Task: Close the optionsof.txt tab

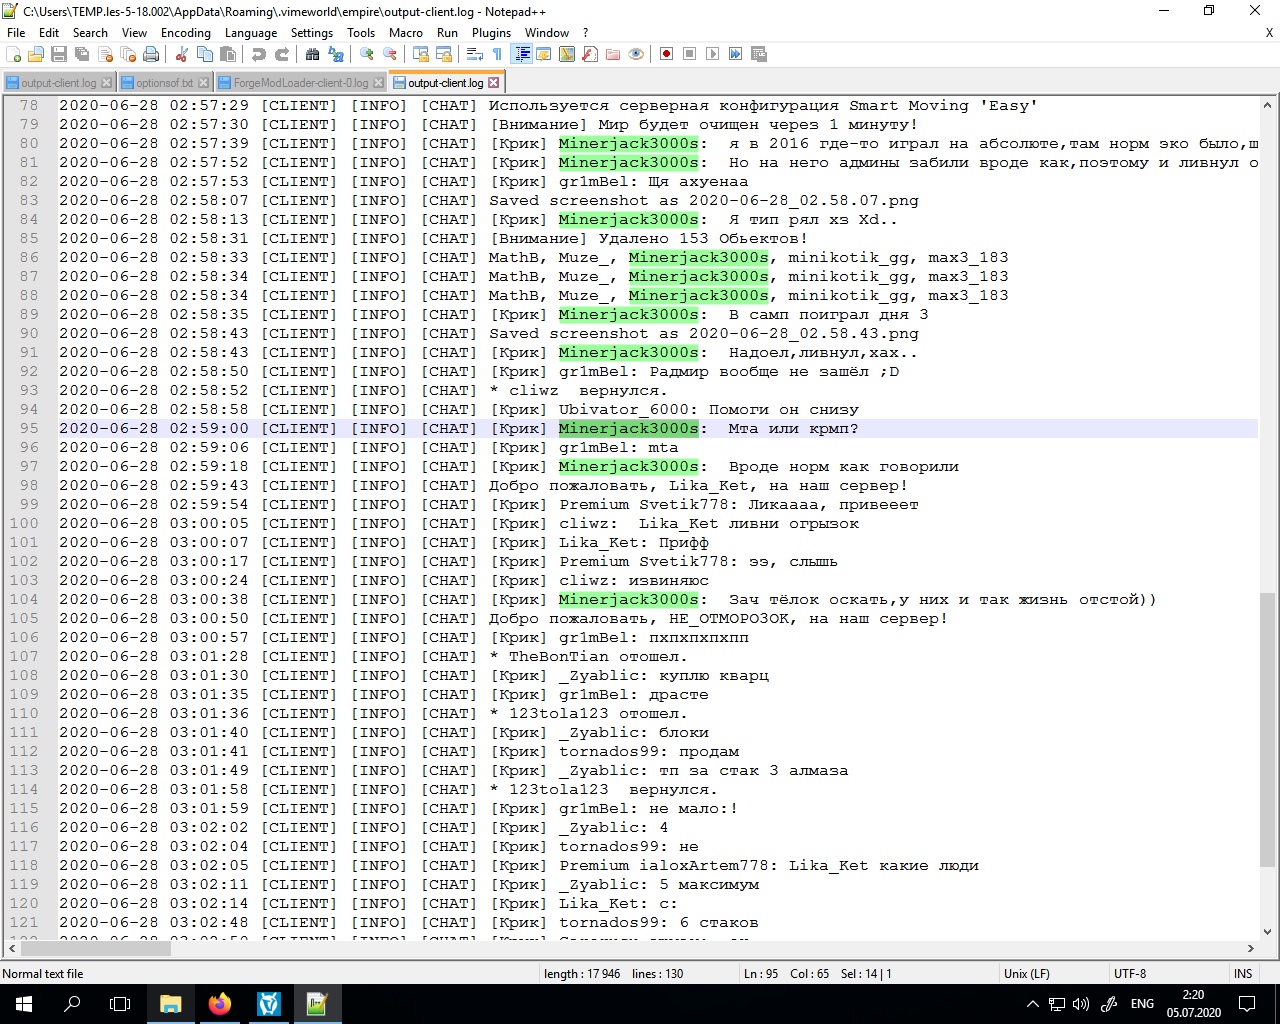Action: [x=204, y=83]
